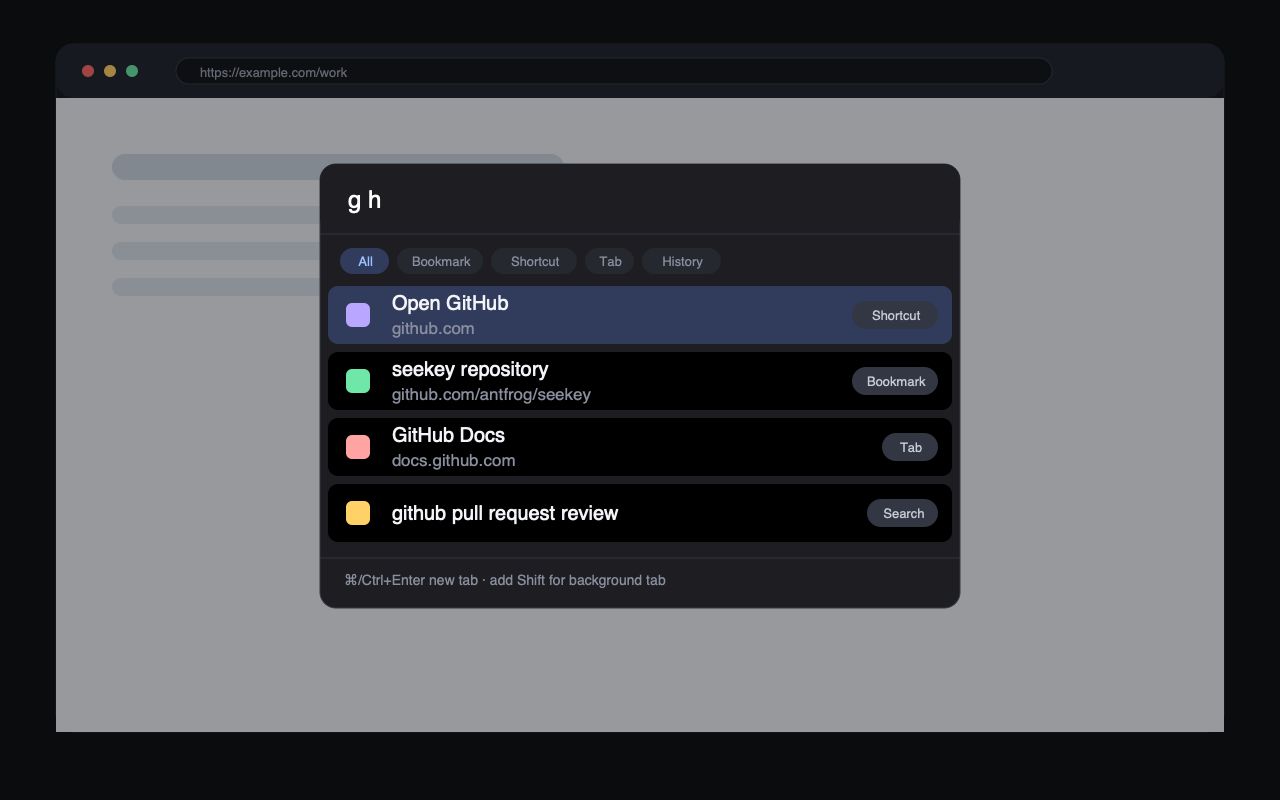Select github pull request review search suggestion
Viewport: 1280px width, 800px height.
pyautogui.click(x=640, y=513)
